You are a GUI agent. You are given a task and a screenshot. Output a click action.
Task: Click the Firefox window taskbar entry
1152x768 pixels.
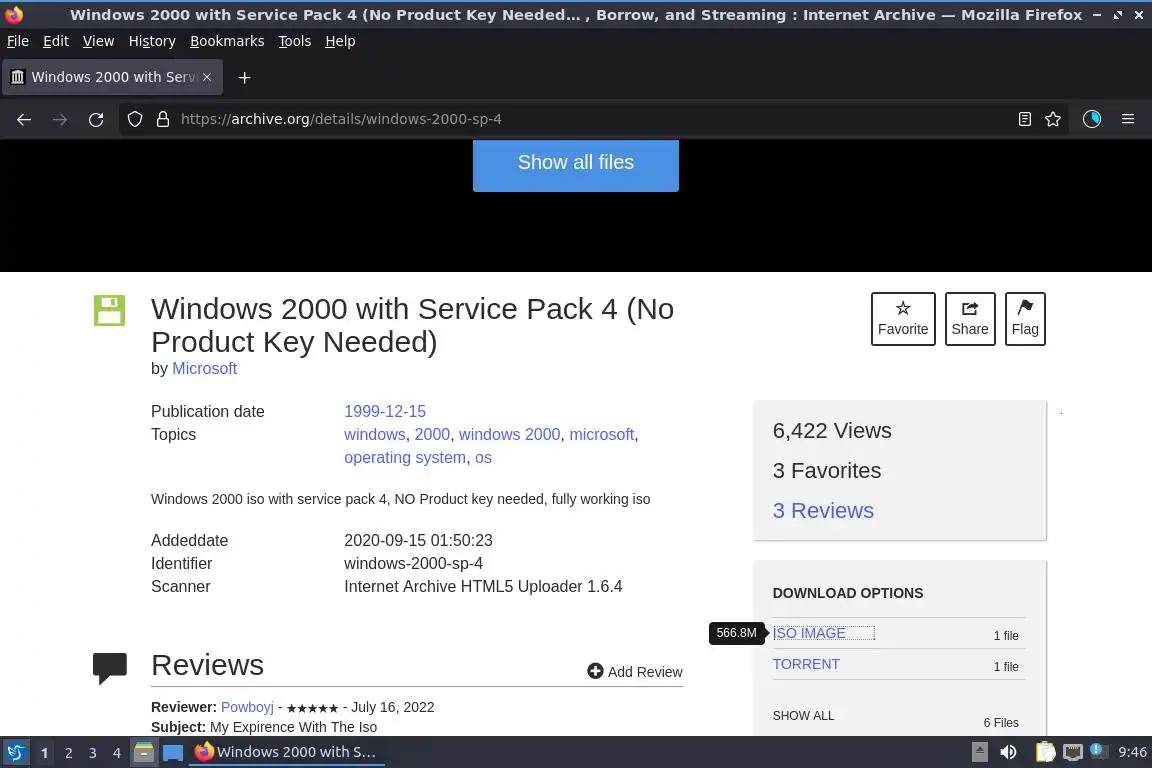287,752
